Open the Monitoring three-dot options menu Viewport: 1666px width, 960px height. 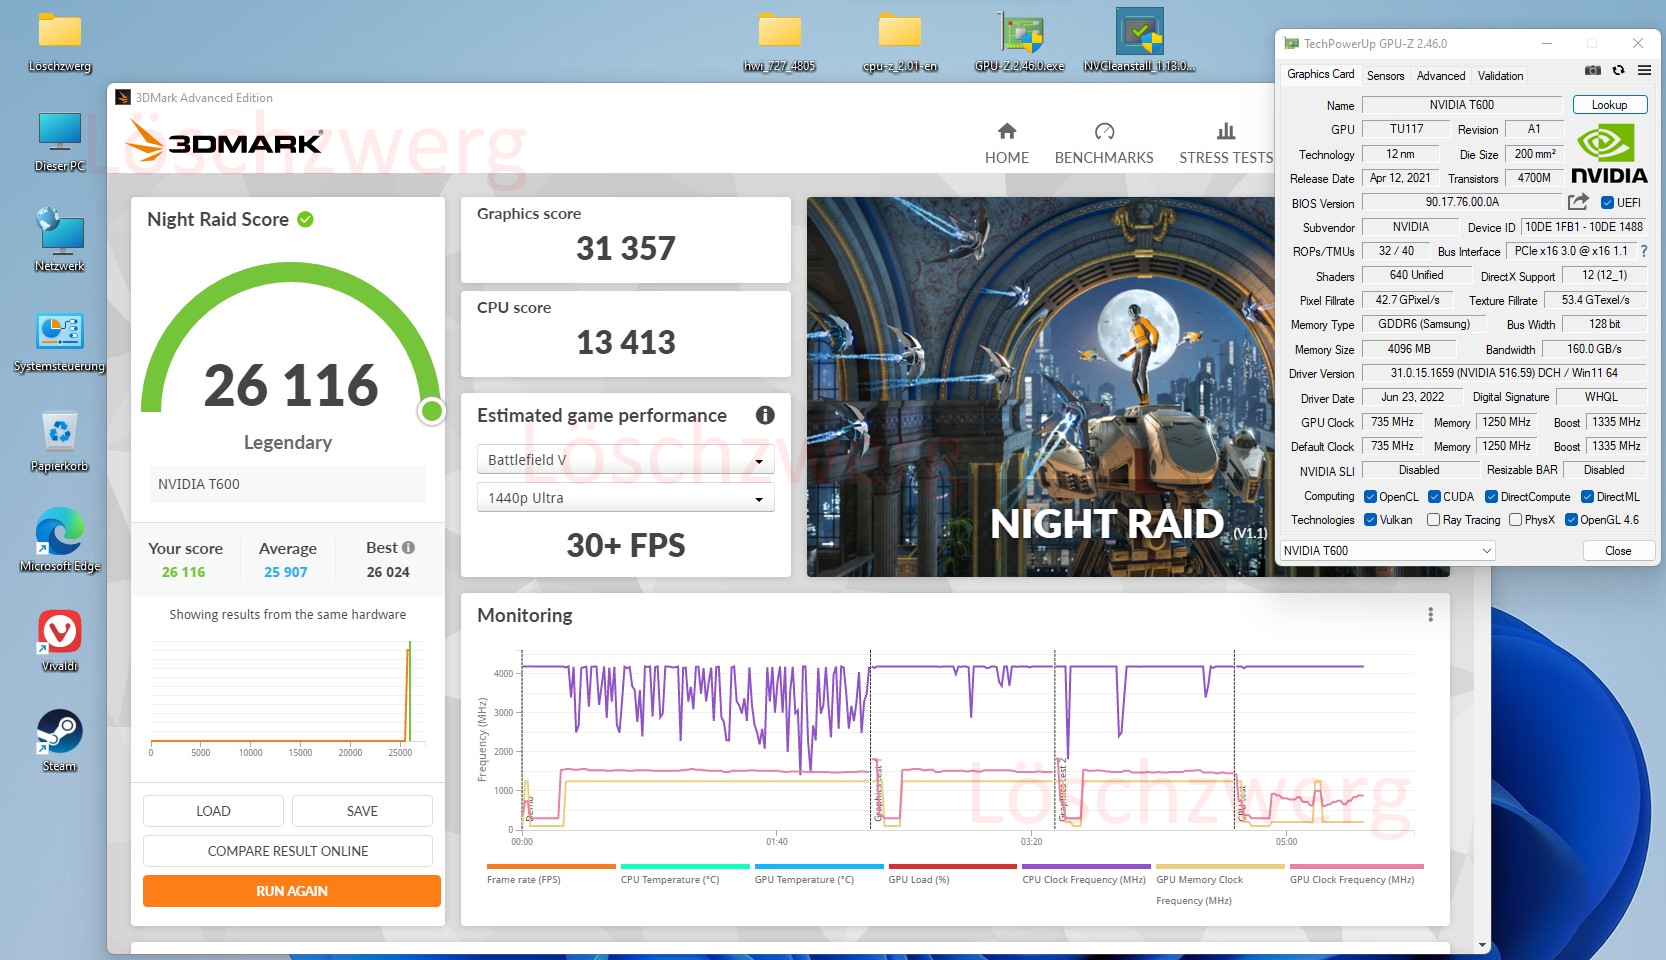point(1431,615)
